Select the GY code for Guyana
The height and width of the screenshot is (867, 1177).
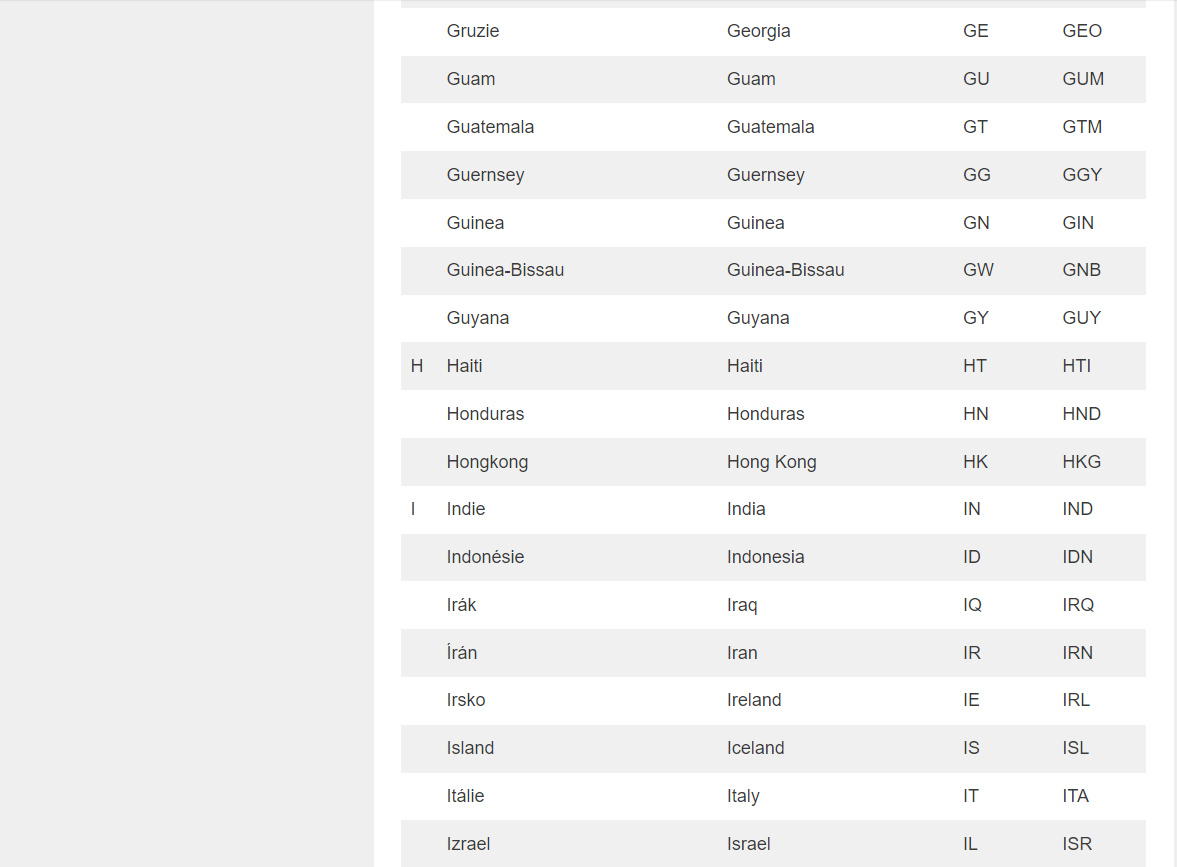point(975,318)
